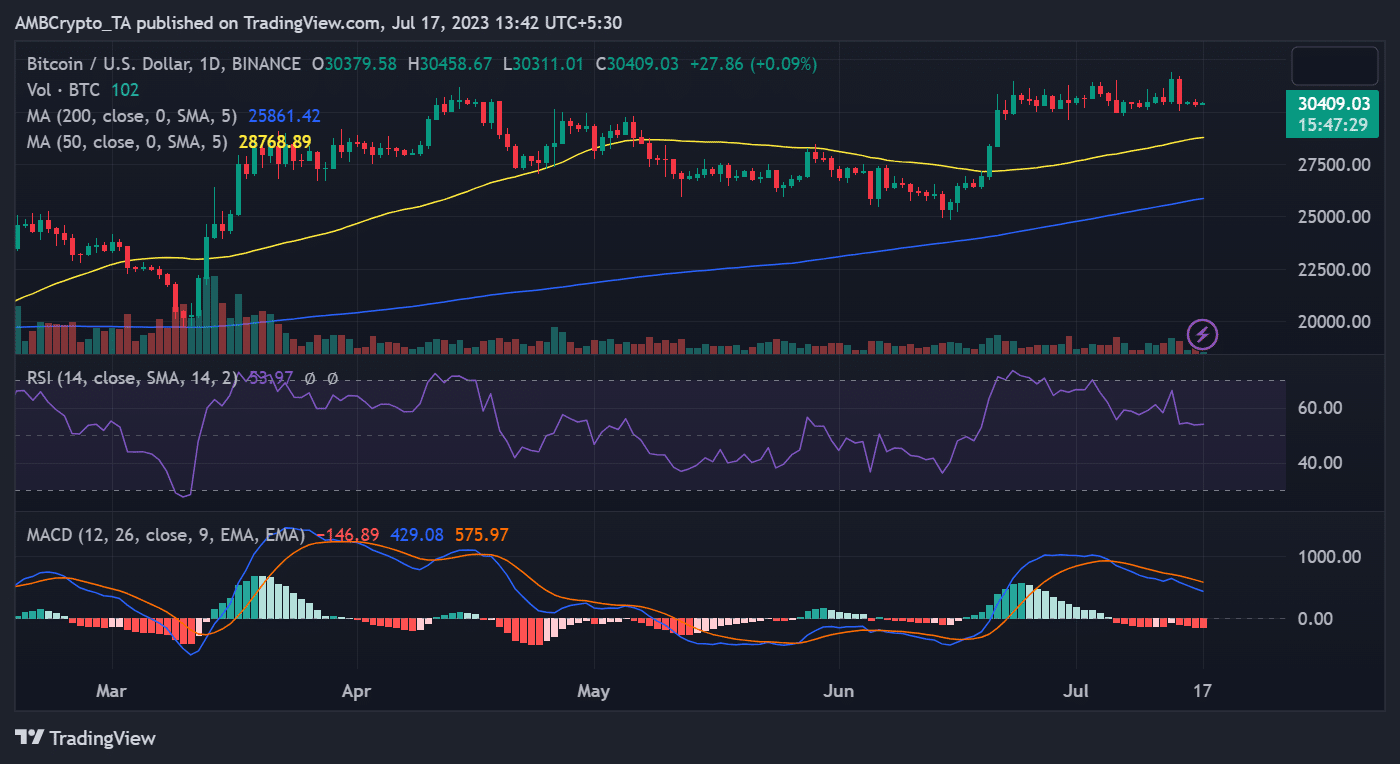Click the open price value O30379.58
This screenshot has height=764, width=1400.
pyautogui.click(x=354, y=64)
